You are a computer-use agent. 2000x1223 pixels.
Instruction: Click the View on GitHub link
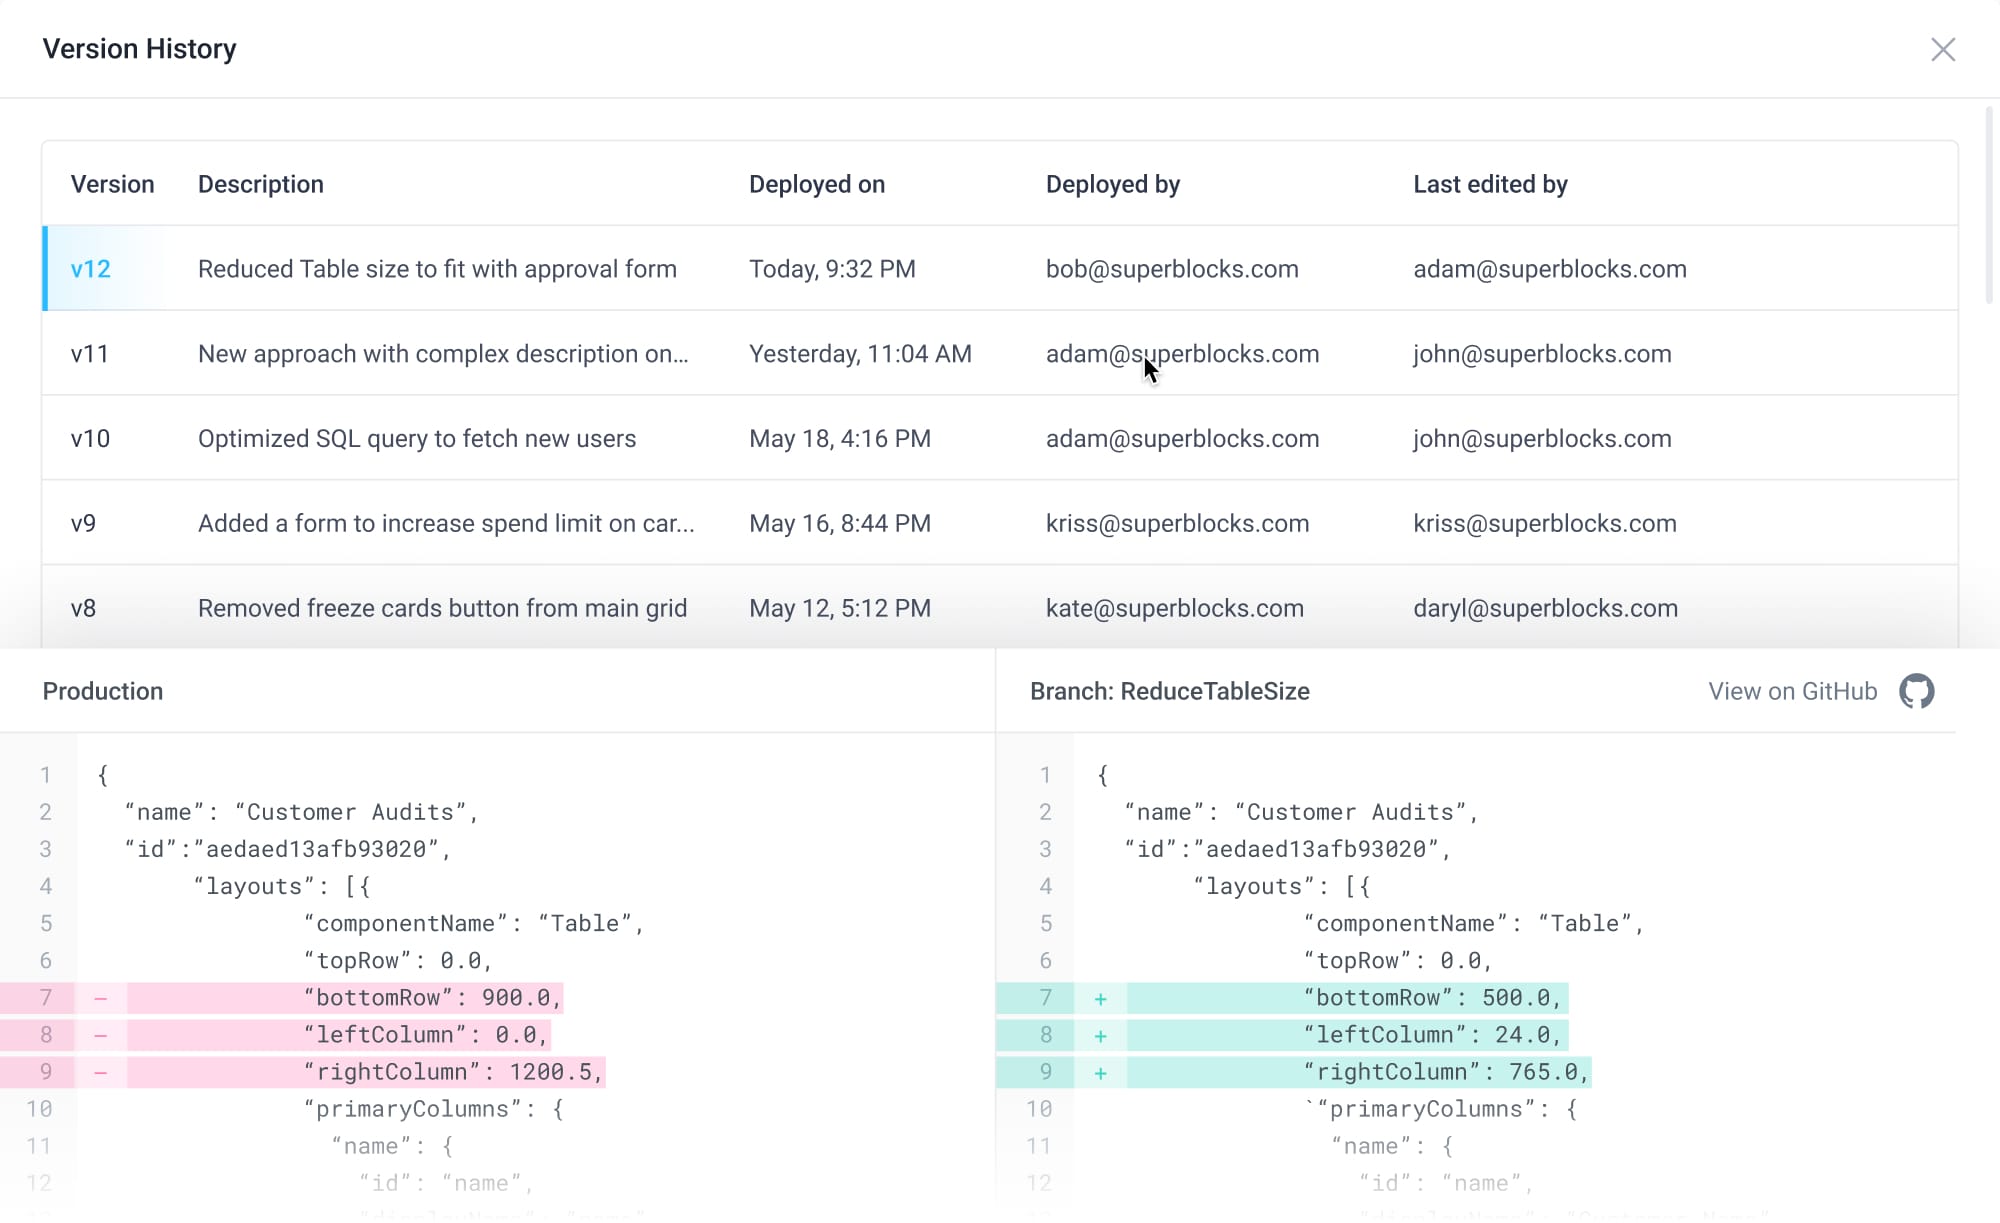pyautogui.click(x=1792, y=691)
